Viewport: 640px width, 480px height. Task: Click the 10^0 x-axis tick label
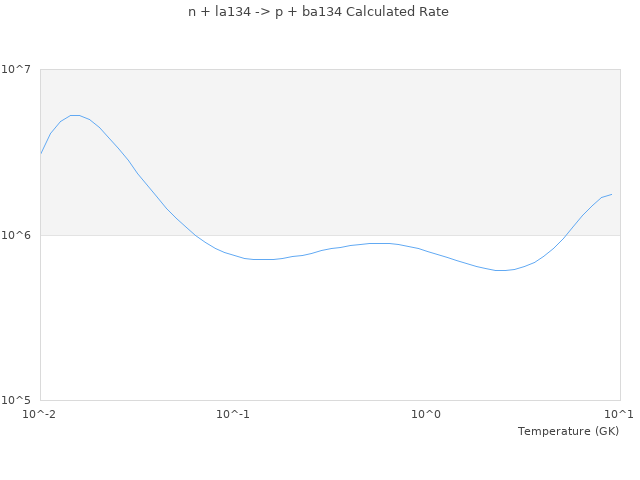[x=427, y=415]
